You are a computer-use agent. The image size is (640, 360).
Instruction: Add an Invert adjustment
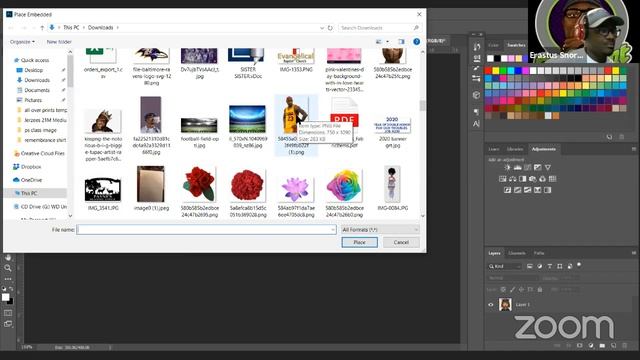pos(507,190)
